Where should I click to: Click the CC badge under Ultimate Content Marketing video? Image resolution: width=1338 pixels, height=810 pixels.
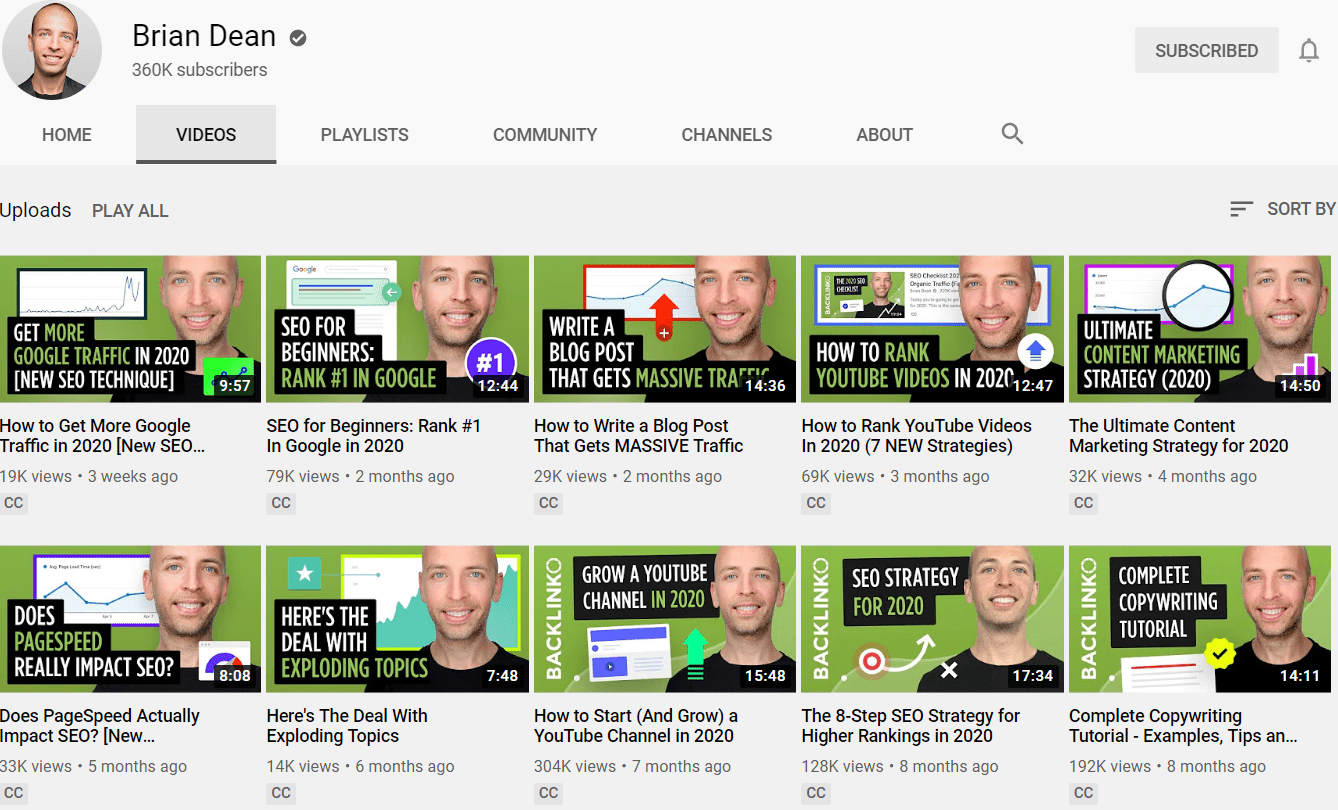[x=1083, y=503]
